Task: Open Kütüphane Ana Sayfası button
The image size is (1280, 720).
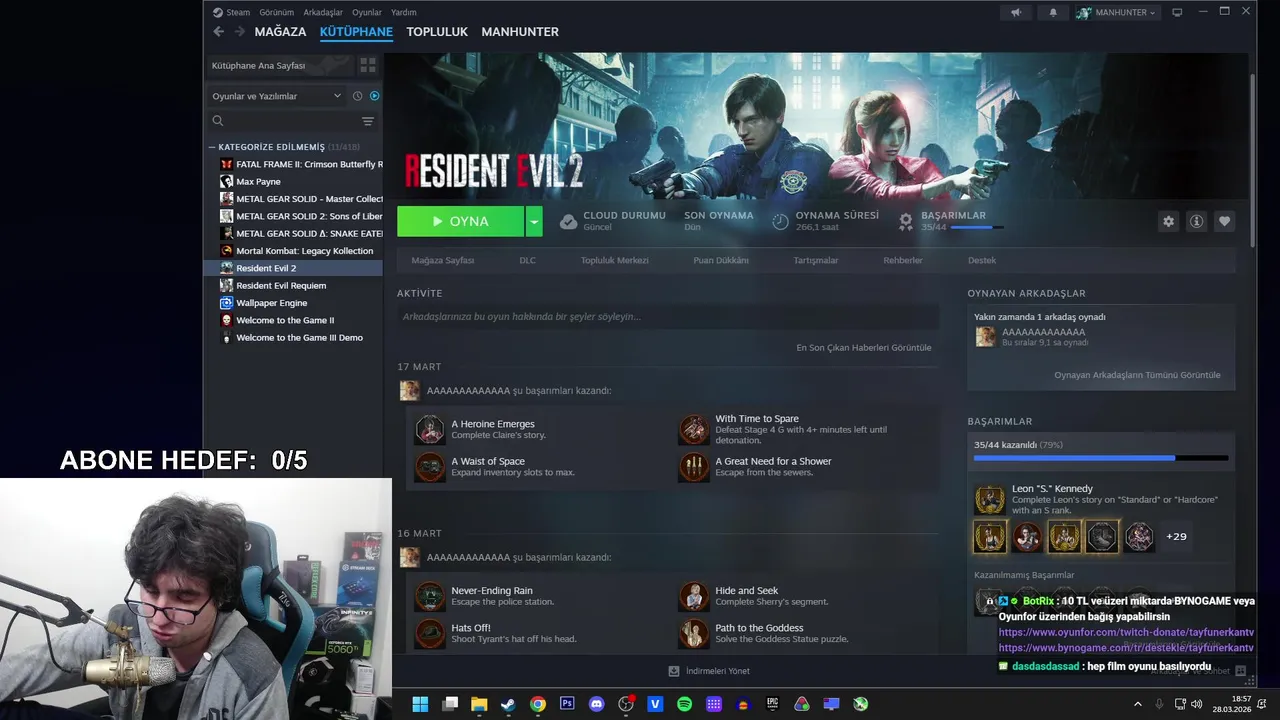Action: pos(279,65)
